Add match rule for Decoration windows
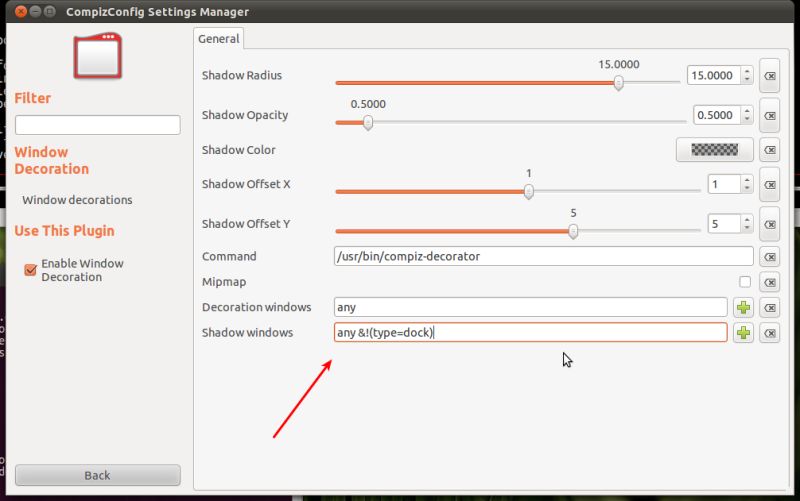 [743, 308]
